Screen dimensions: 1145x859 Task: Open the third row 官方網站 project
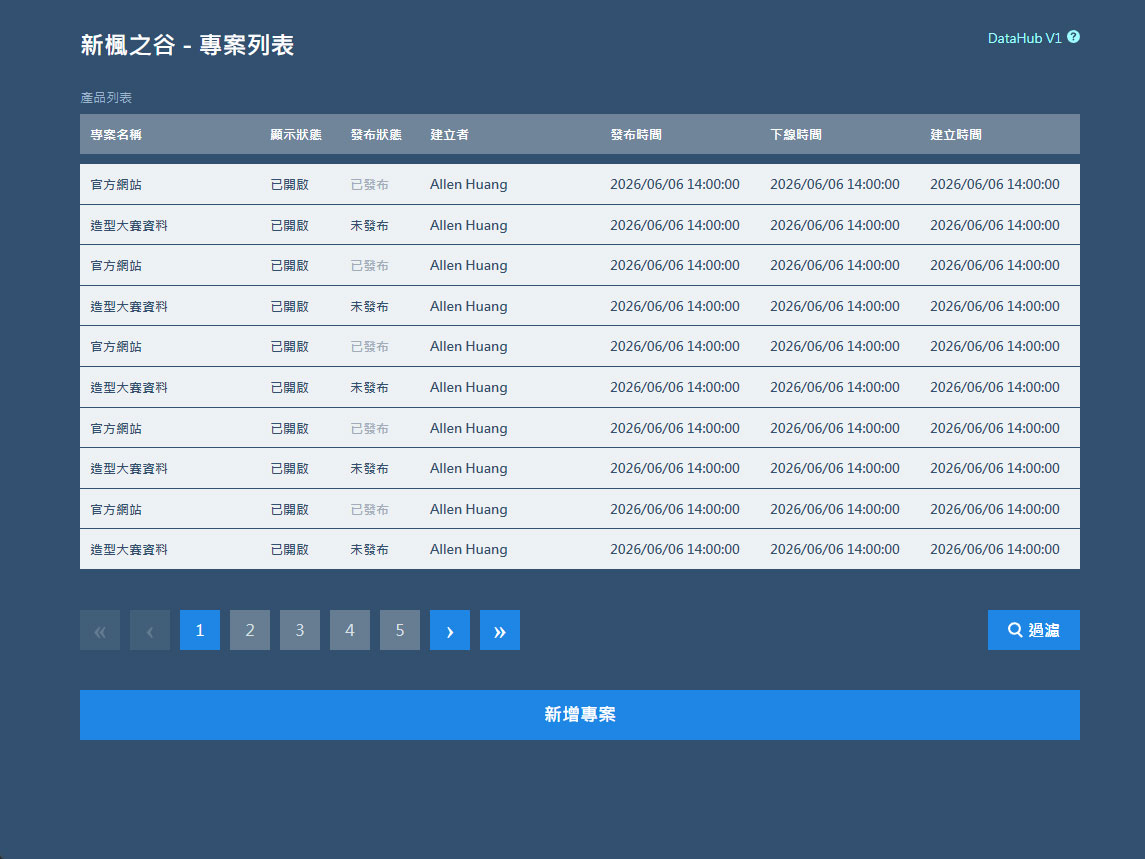click(580, 265)
